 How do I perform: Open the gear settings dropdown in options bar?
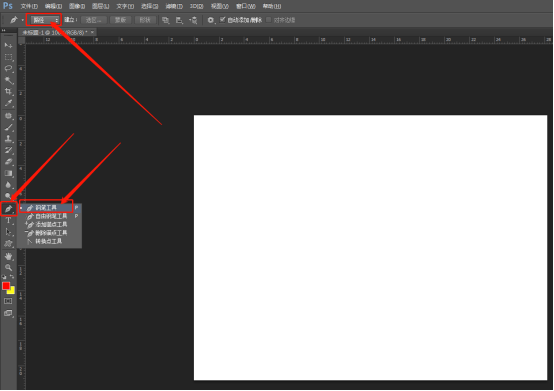click(211, 20)
